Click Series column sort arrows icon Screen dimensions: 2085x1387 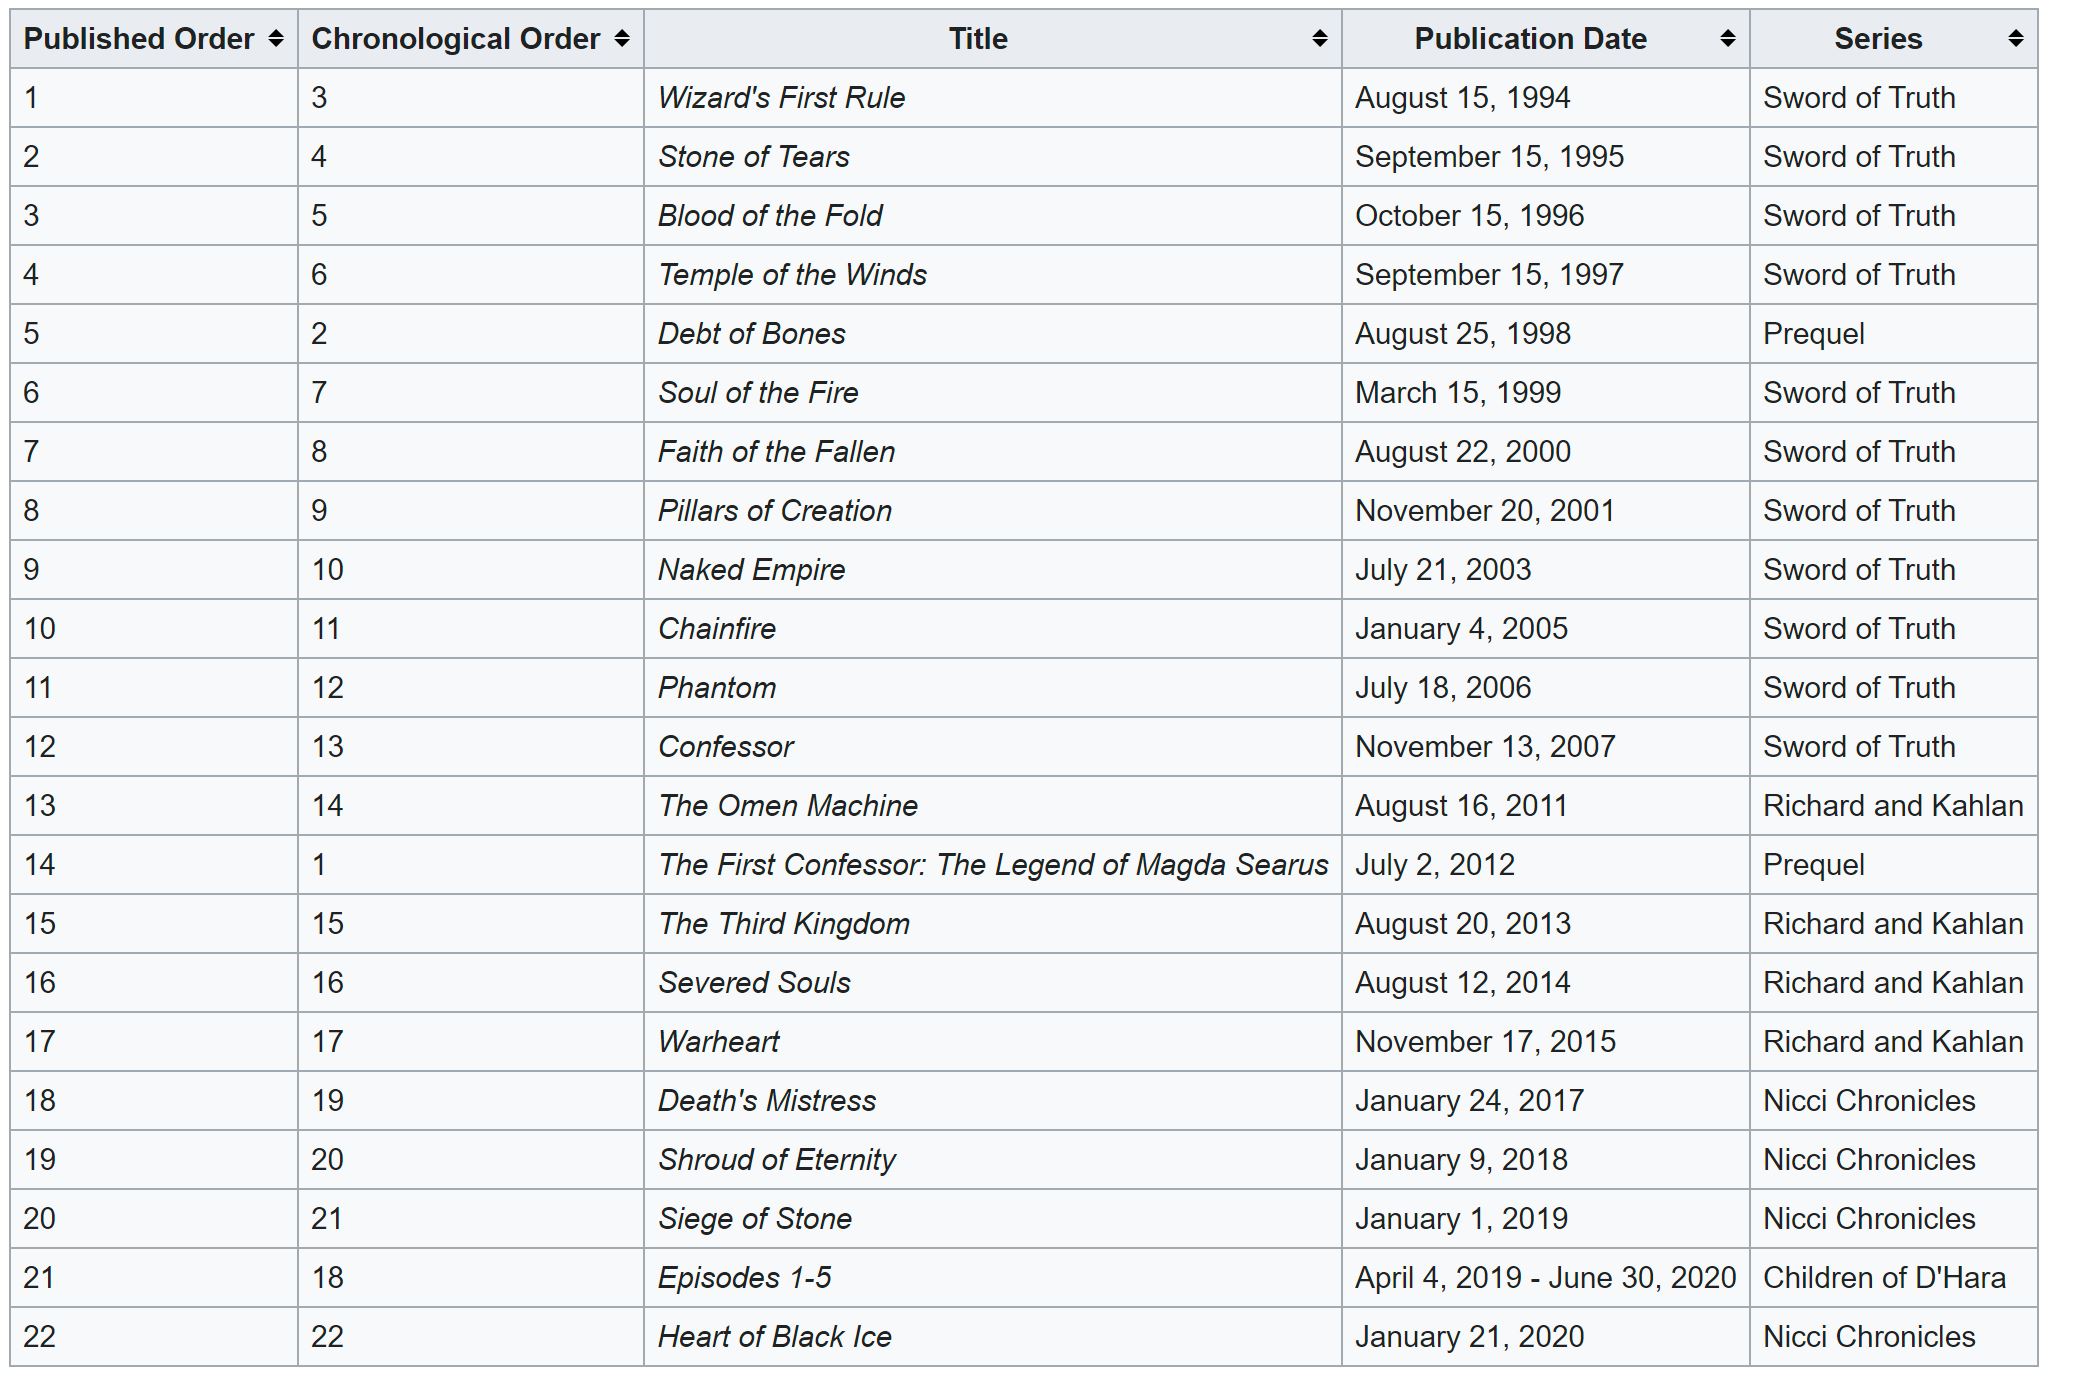[x=2015, y=39]
